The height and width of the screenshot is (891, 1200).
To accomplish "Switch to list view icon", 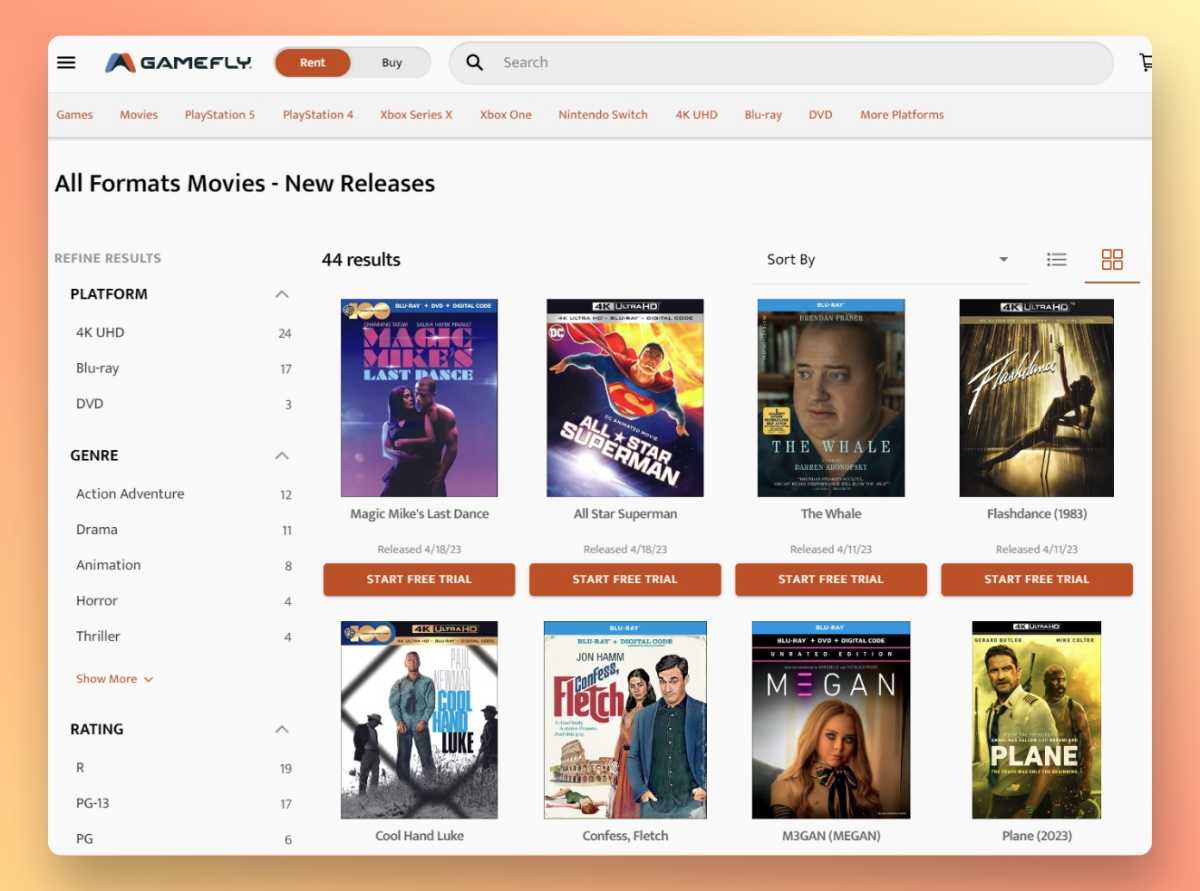I will [1056, 259].
